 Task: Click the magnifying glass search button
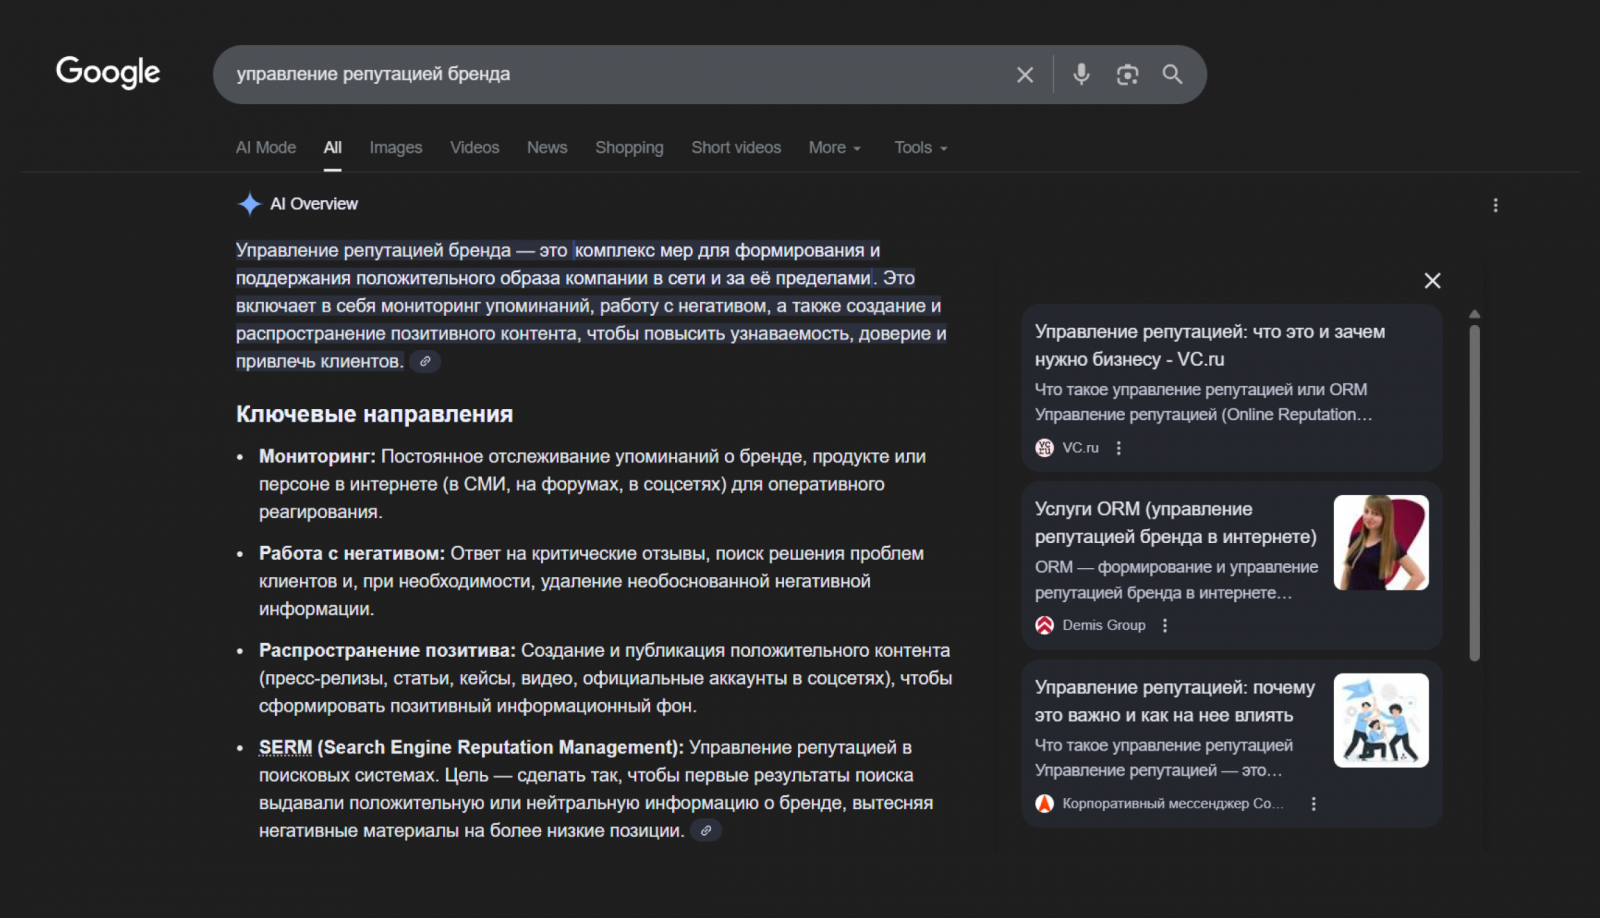tap(1172, 74)
